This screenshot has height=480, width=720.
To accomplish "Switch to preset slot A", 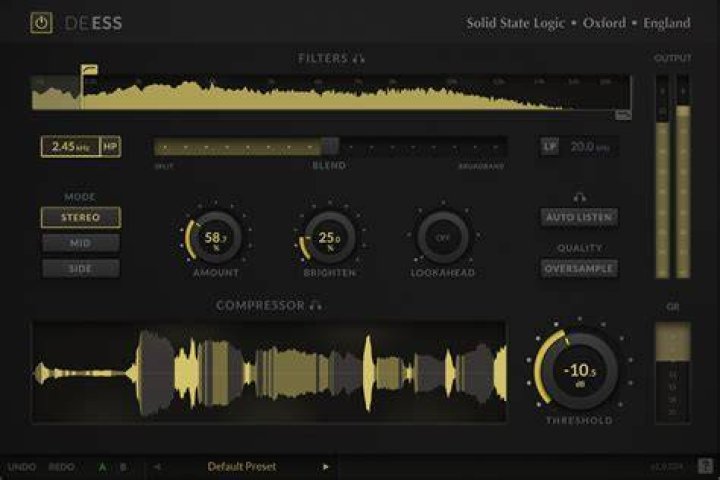I will [x=102, y=467].
